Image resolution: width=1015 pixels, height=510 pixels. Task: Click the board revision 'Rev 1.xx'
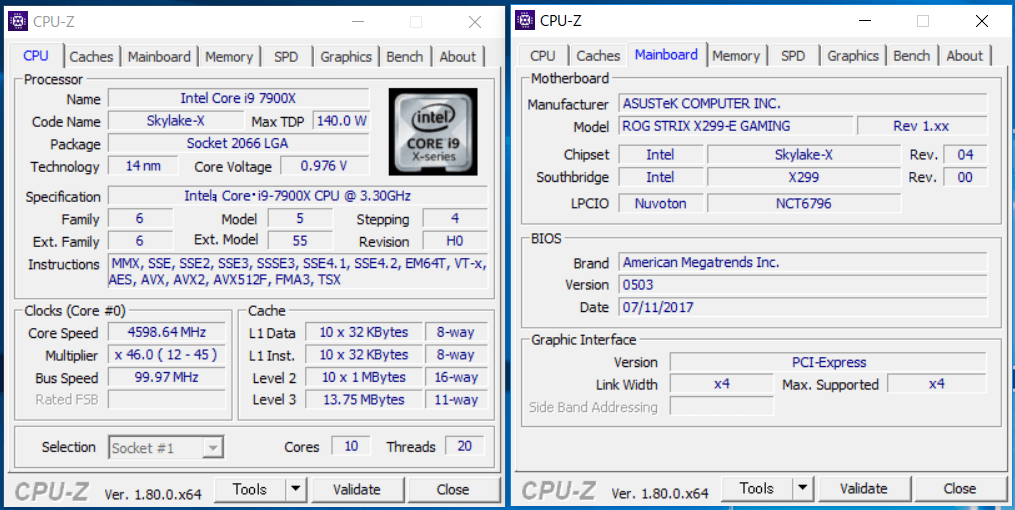922,126
